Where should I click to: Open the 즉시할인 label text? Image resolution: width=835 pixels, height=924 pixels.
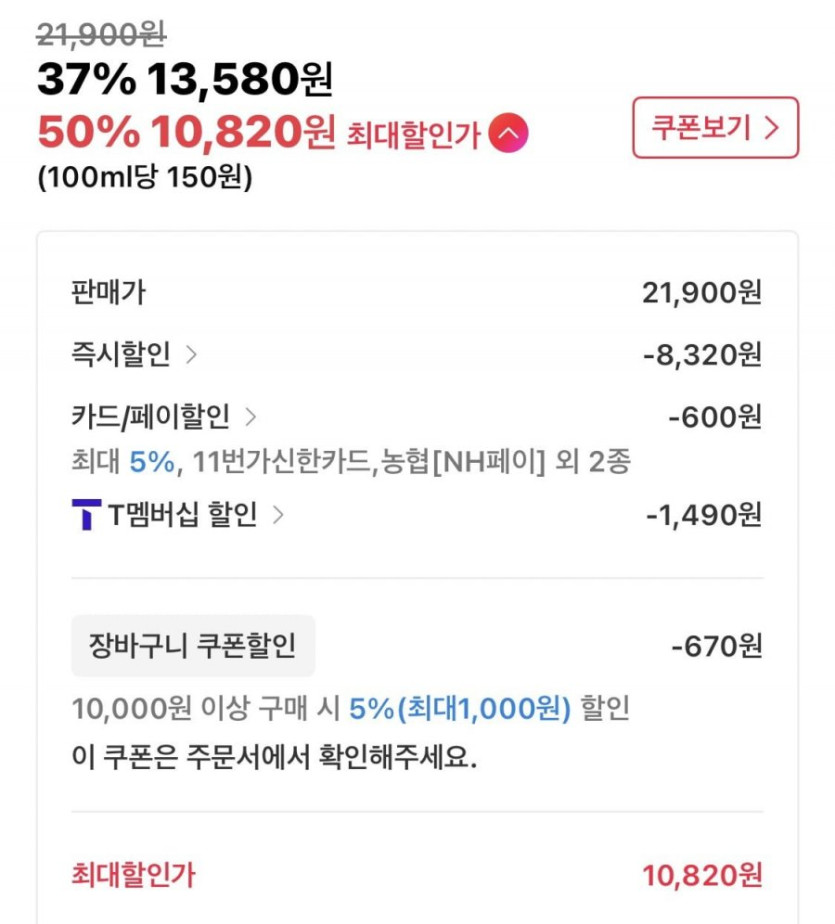pyautogui.click(x=121, y=354)
